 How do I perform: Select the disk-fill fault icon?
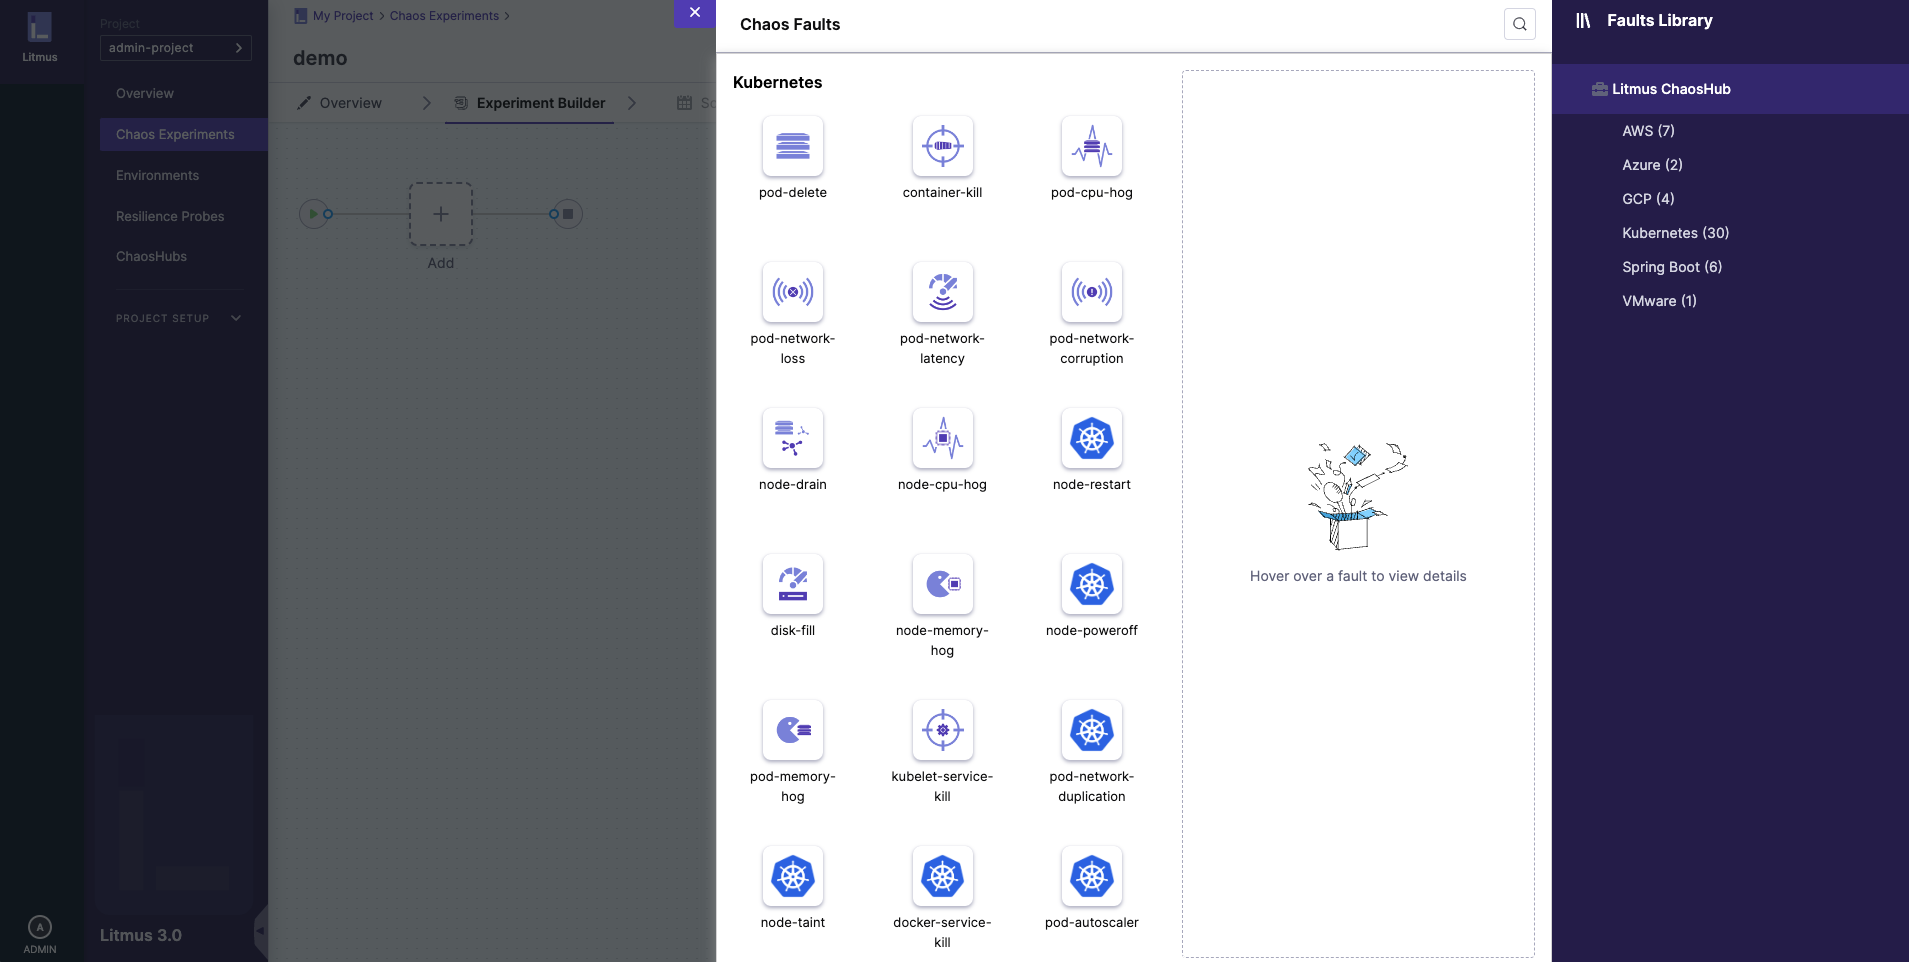click(792, 585)
